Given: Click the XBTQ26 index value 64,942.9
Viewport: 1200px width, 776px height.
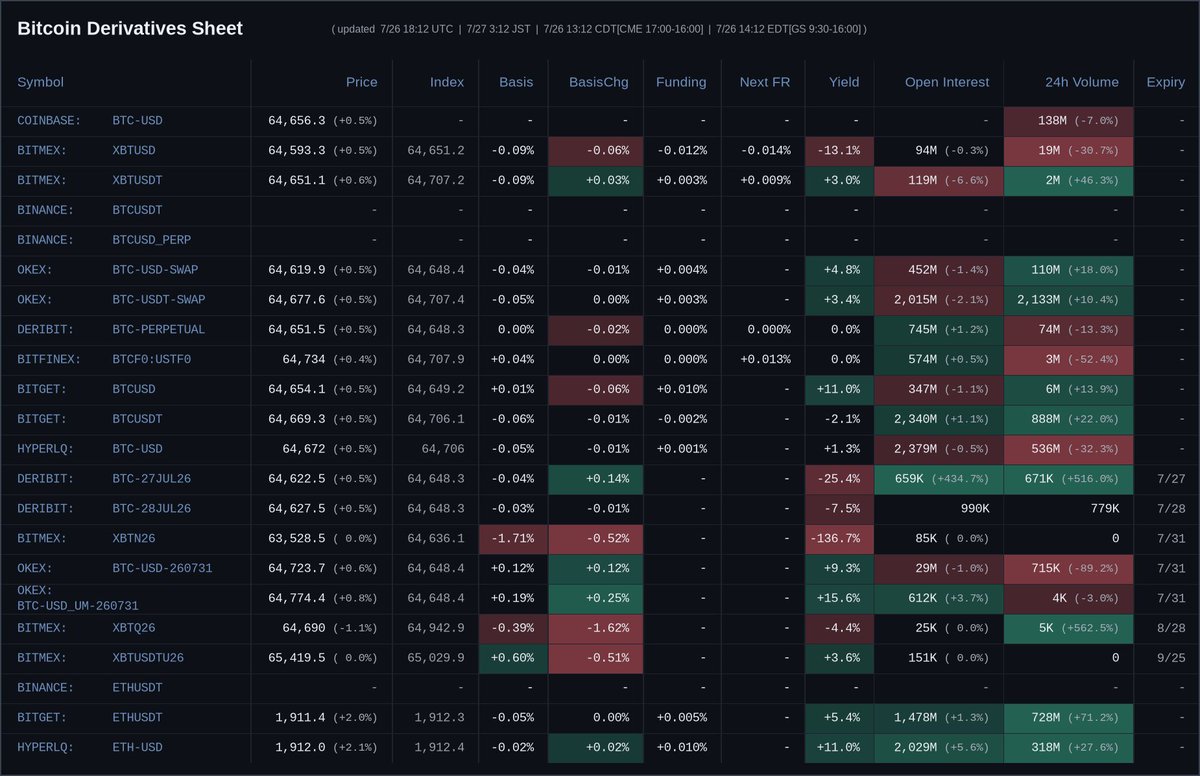Looking at the screenshot, I should click(x=436, y=628).
